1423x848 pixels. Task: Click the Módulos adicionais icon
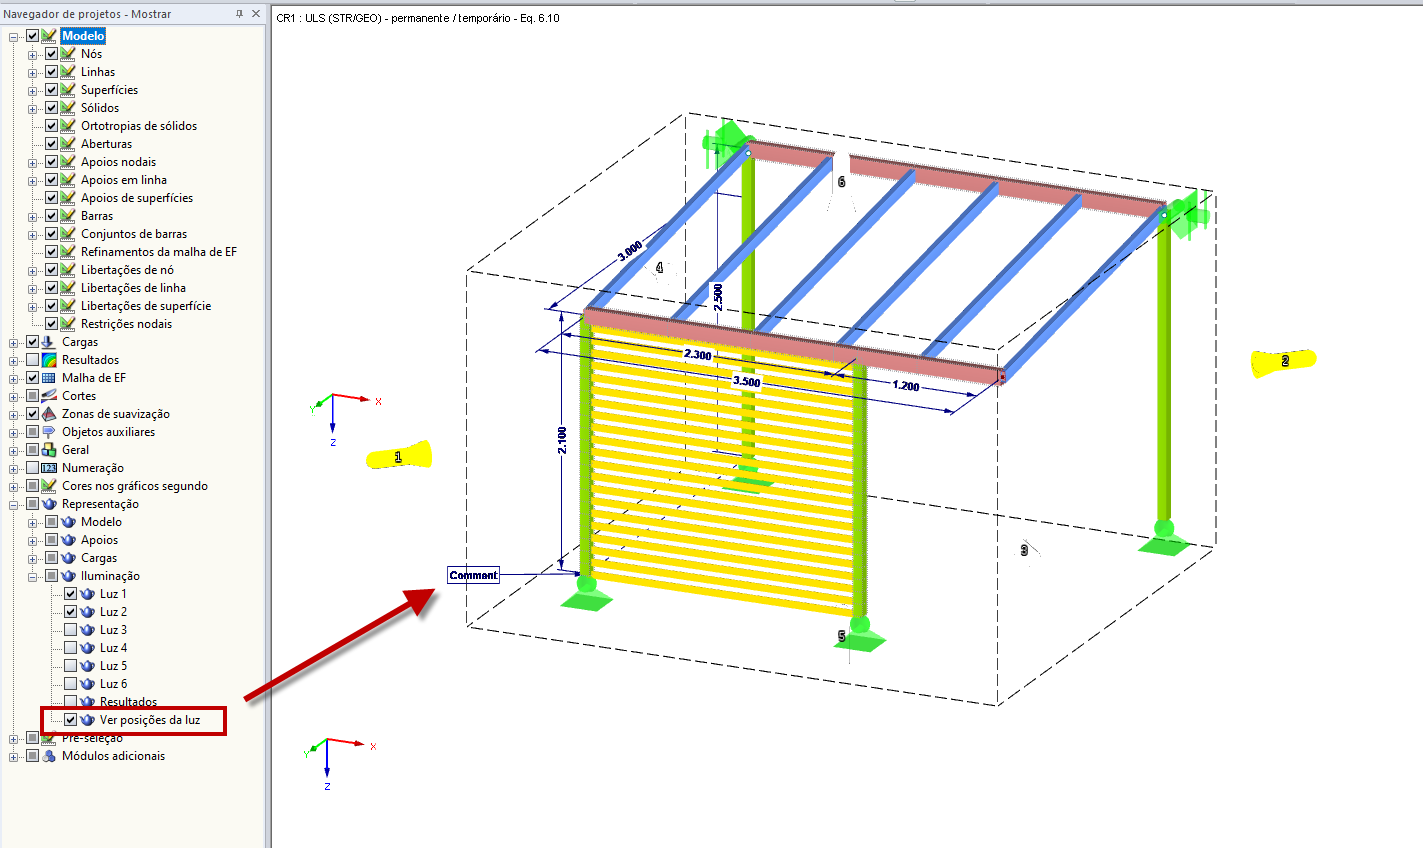point(49,756)
